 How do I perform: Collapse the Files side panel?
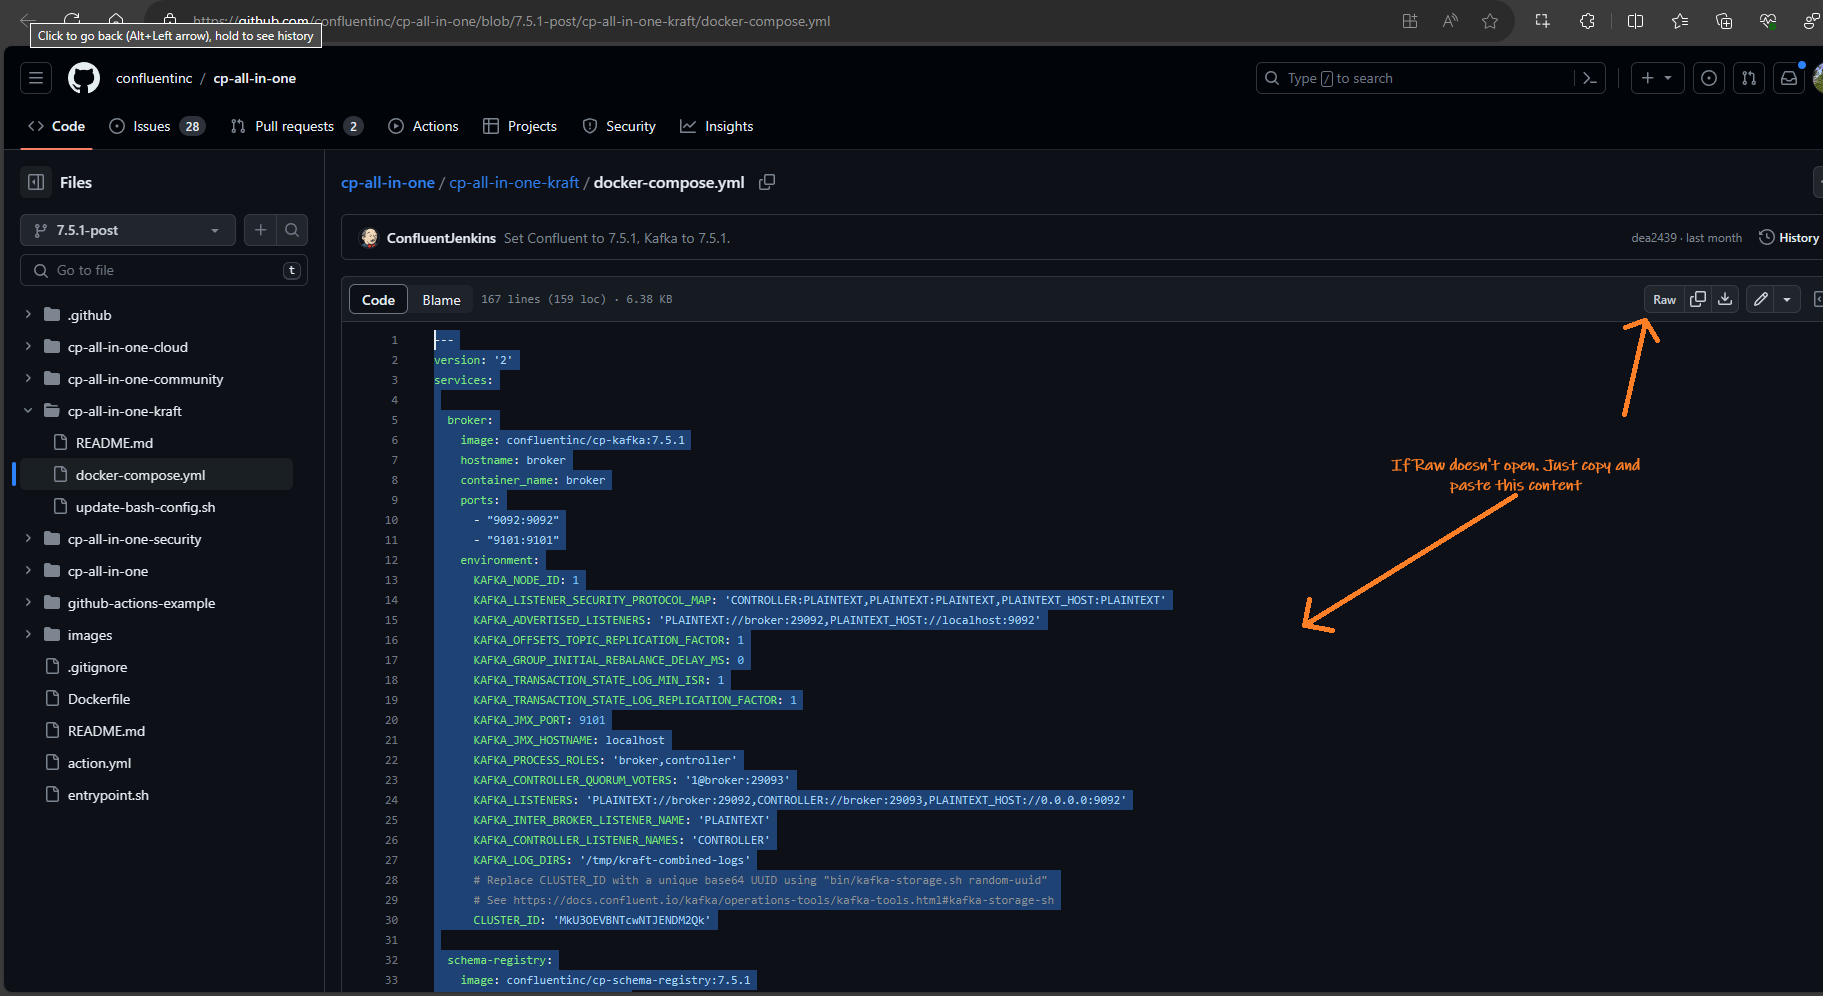36,182
